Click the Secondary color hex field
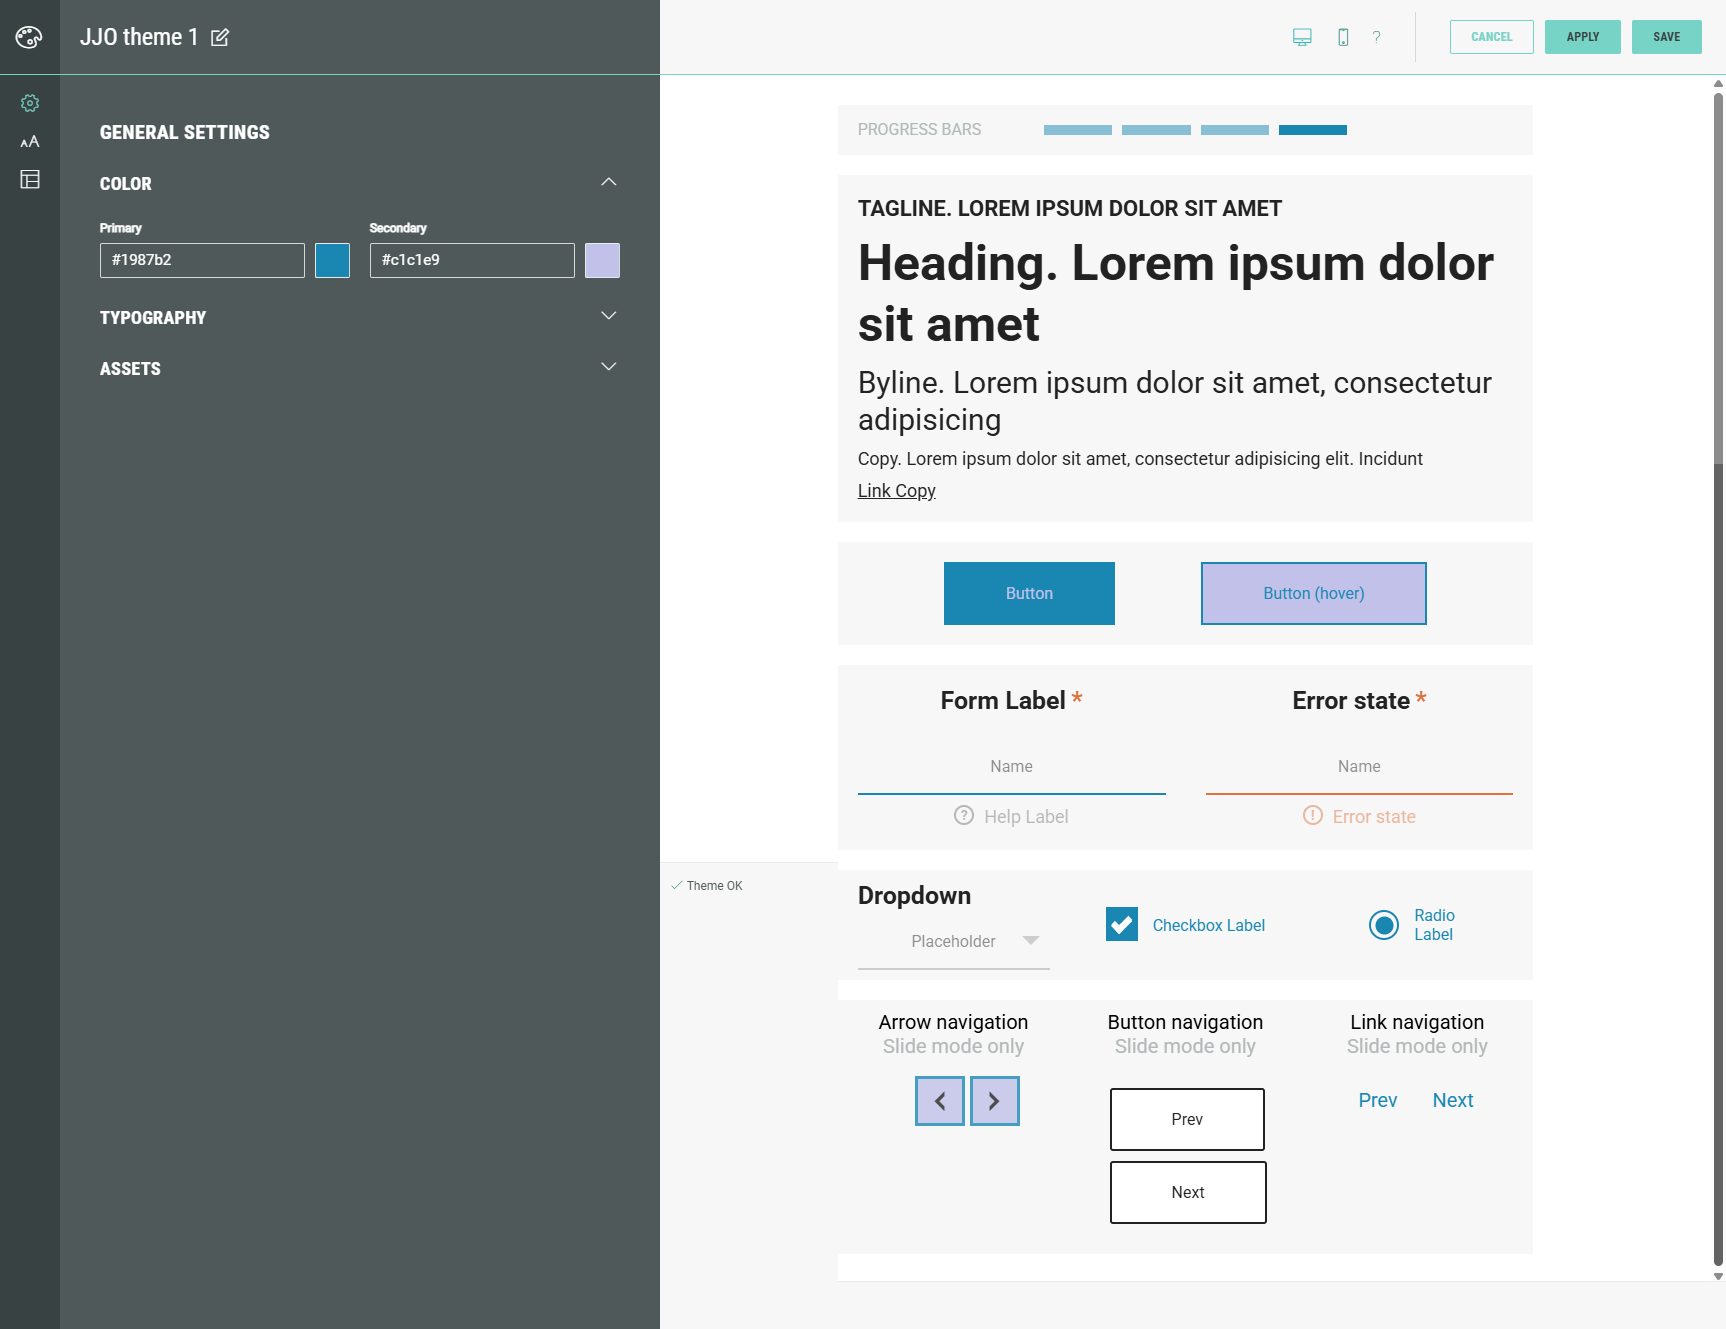This screenshot has height=1329, width=1726. tap(472, 260)
